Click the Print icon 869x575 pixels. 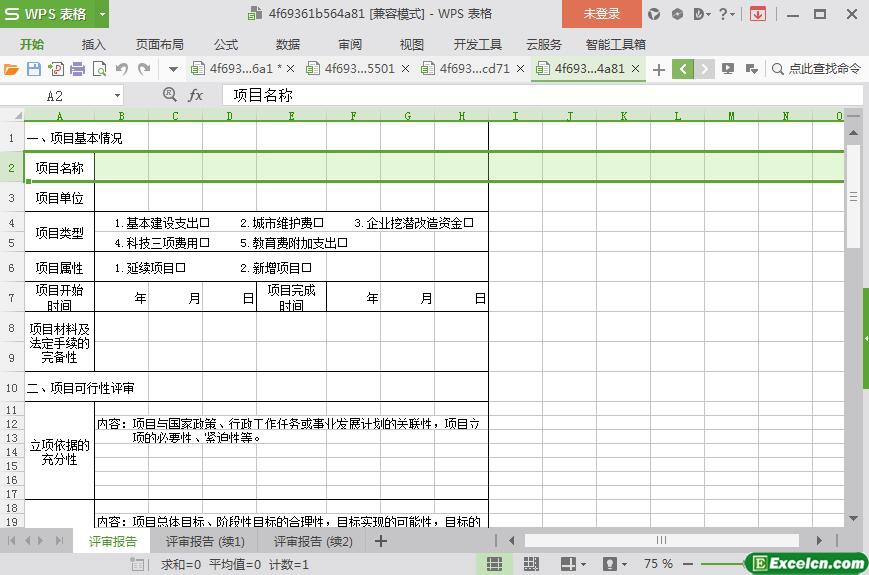(77, 69)
